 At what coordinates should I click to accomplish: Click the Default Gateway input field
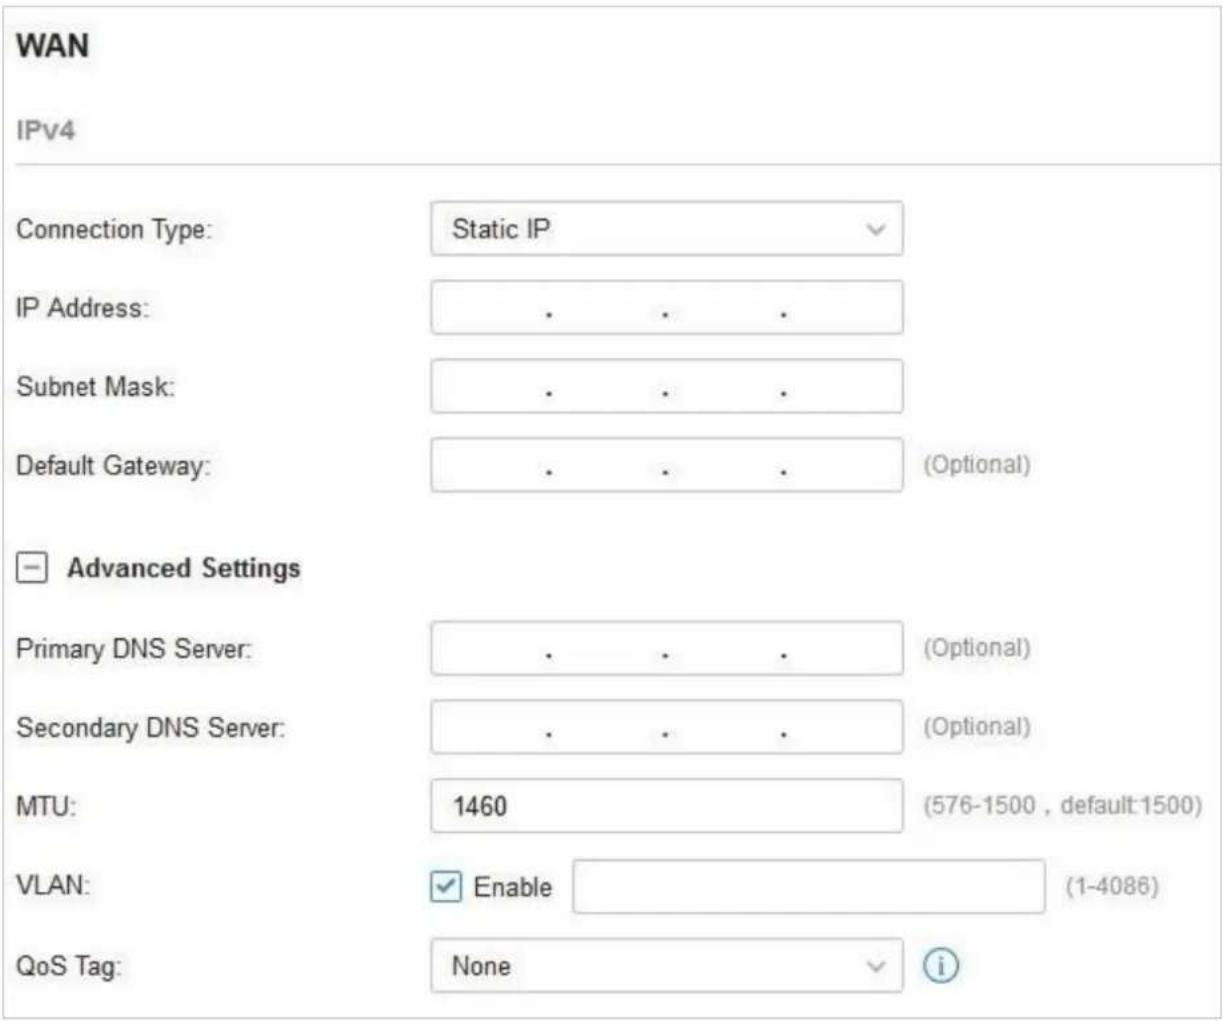pyautogui.click(x=666, y=465)
